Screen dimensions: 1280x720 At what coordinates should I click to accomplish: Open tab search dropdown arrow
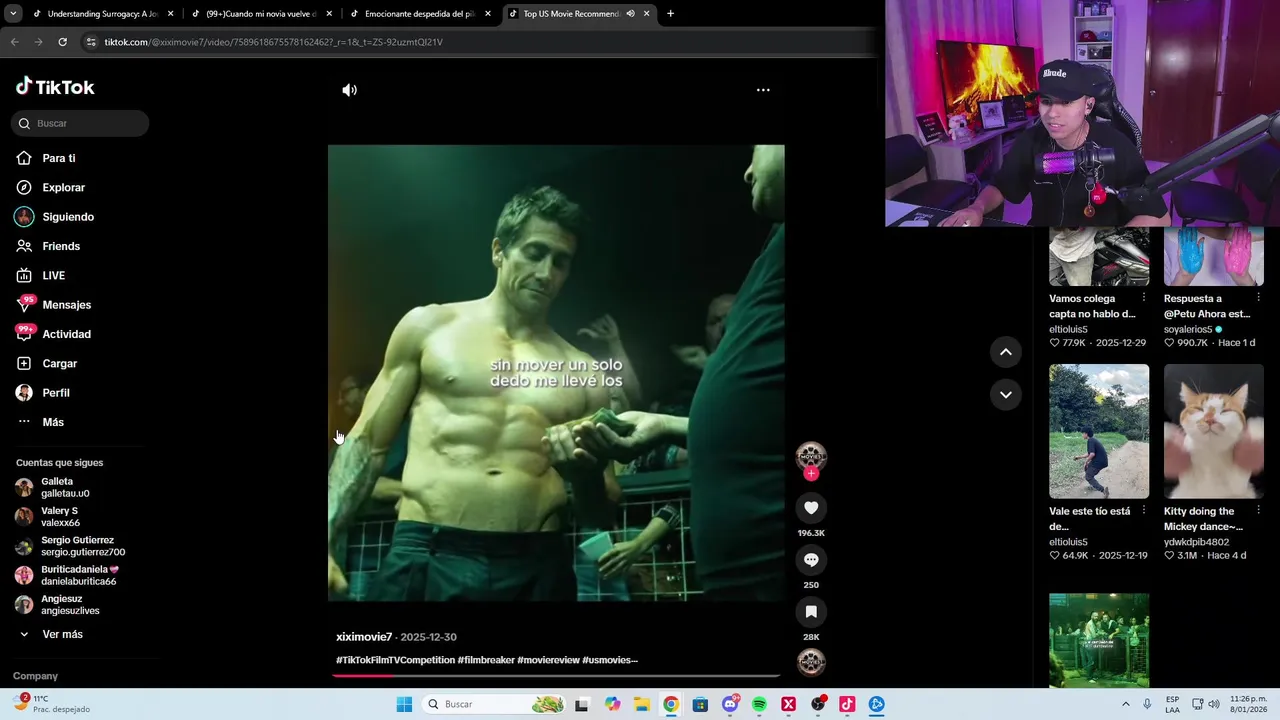click(12, 14)
